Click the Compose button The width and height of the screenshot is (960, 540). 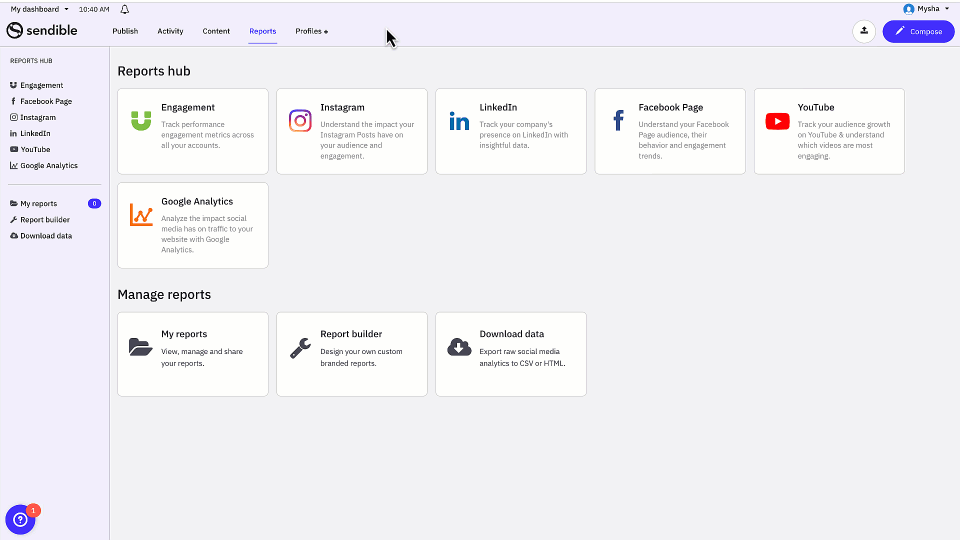coord(918,31)
